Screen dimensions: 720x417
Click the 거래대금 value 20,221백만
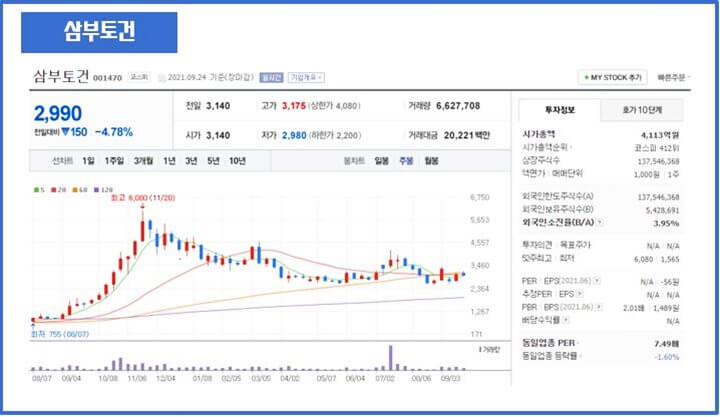point(467,135)
